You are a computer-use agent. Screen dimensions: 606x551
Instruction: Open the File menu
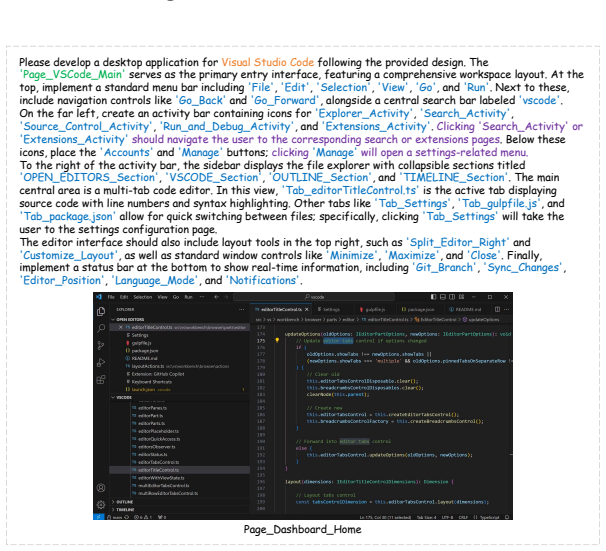[111, 297]
